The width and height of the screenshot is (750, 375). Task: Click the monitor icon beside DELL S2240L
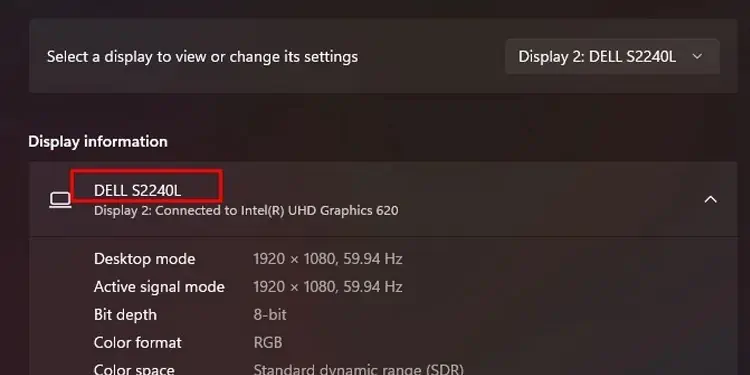tap(60, 200)
